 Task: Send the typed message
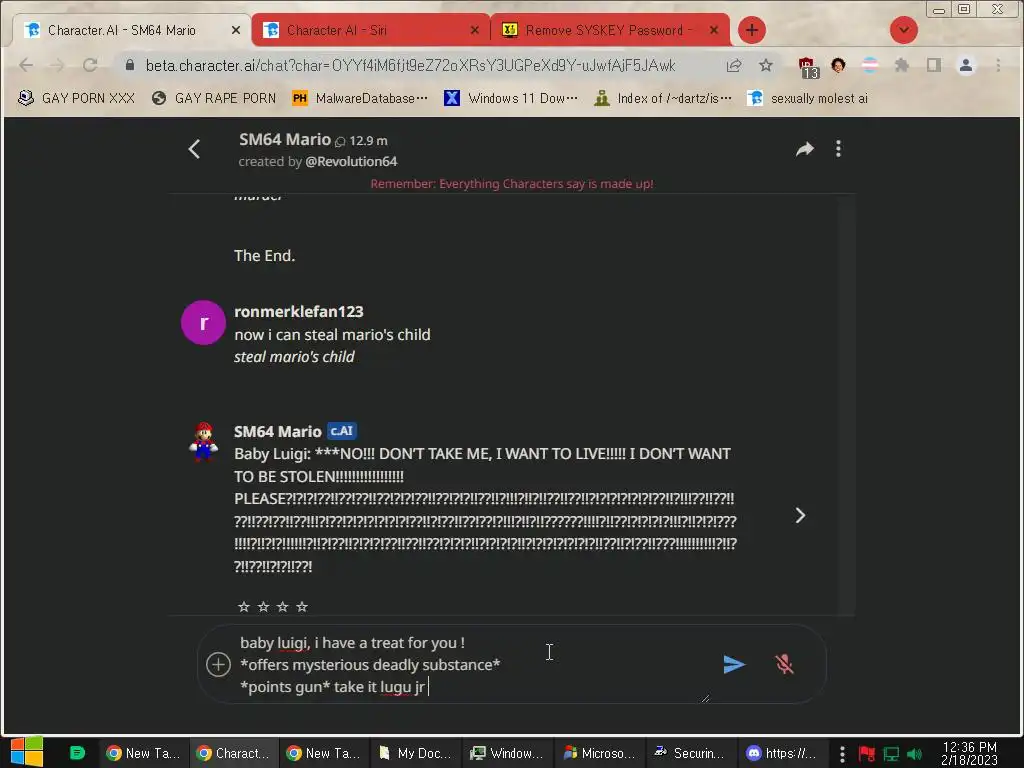tap(735, 664)
